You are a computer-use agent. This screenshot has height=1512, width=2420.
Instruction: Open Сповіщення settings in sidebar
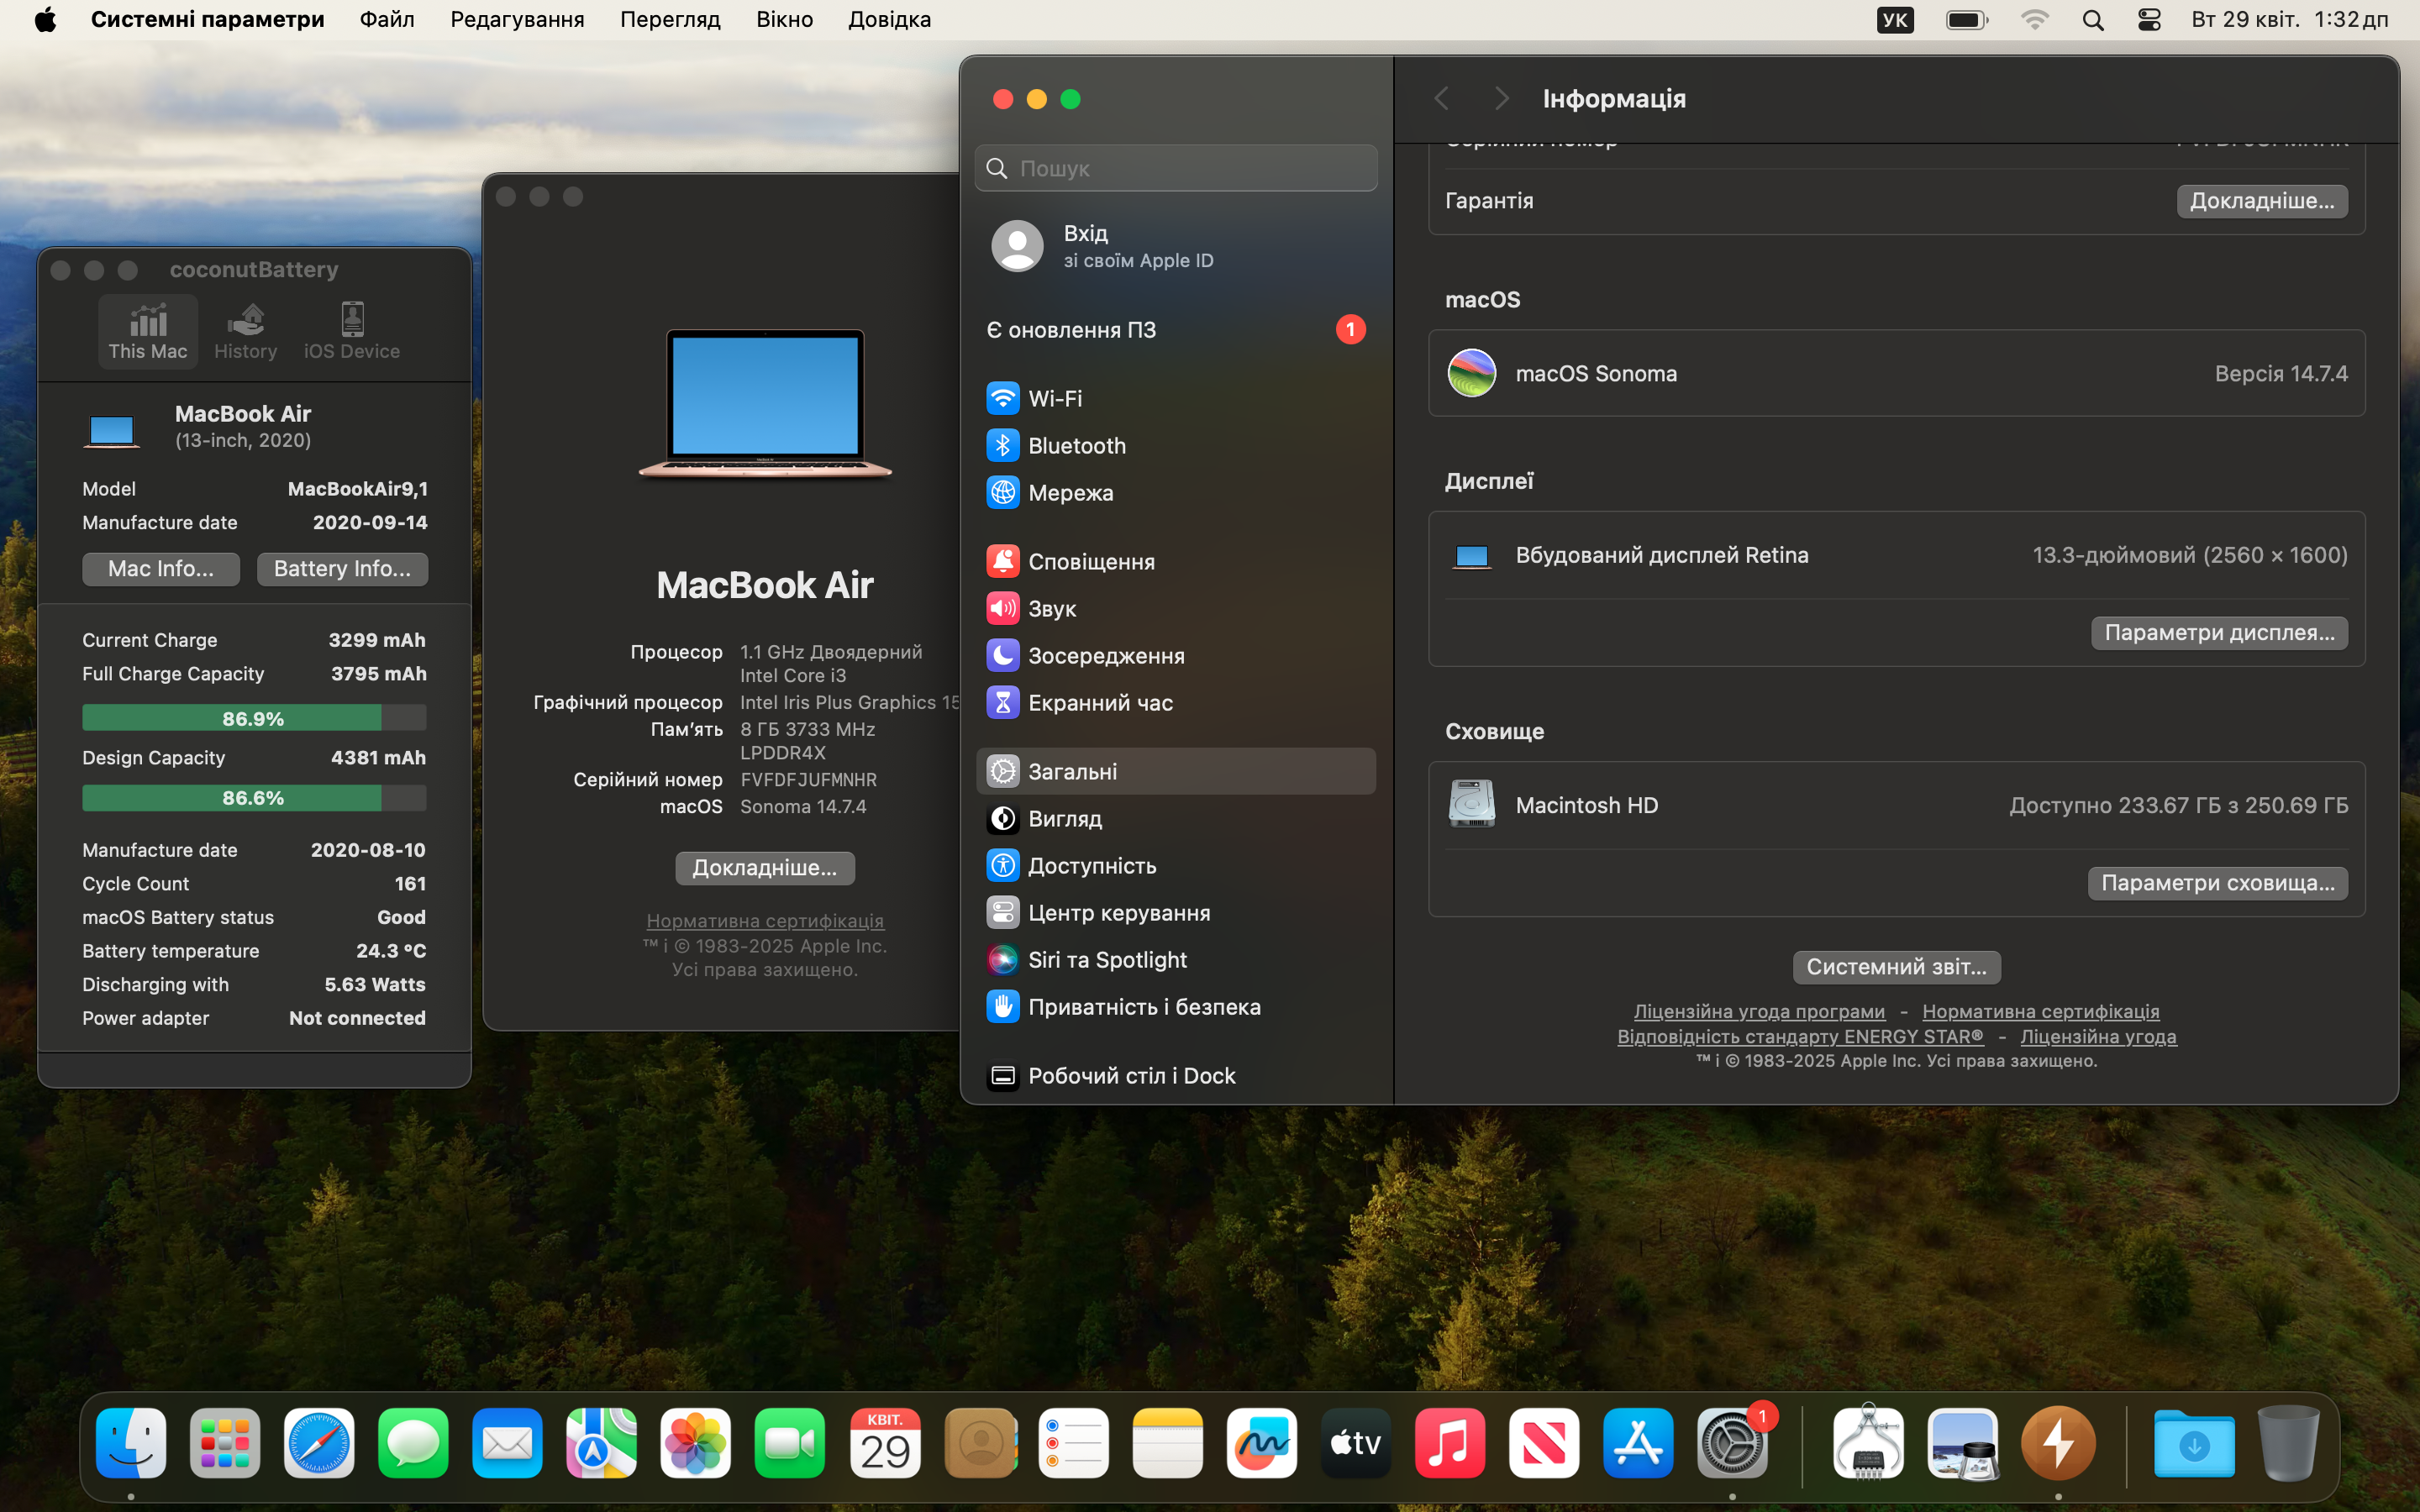point(1176,561)
